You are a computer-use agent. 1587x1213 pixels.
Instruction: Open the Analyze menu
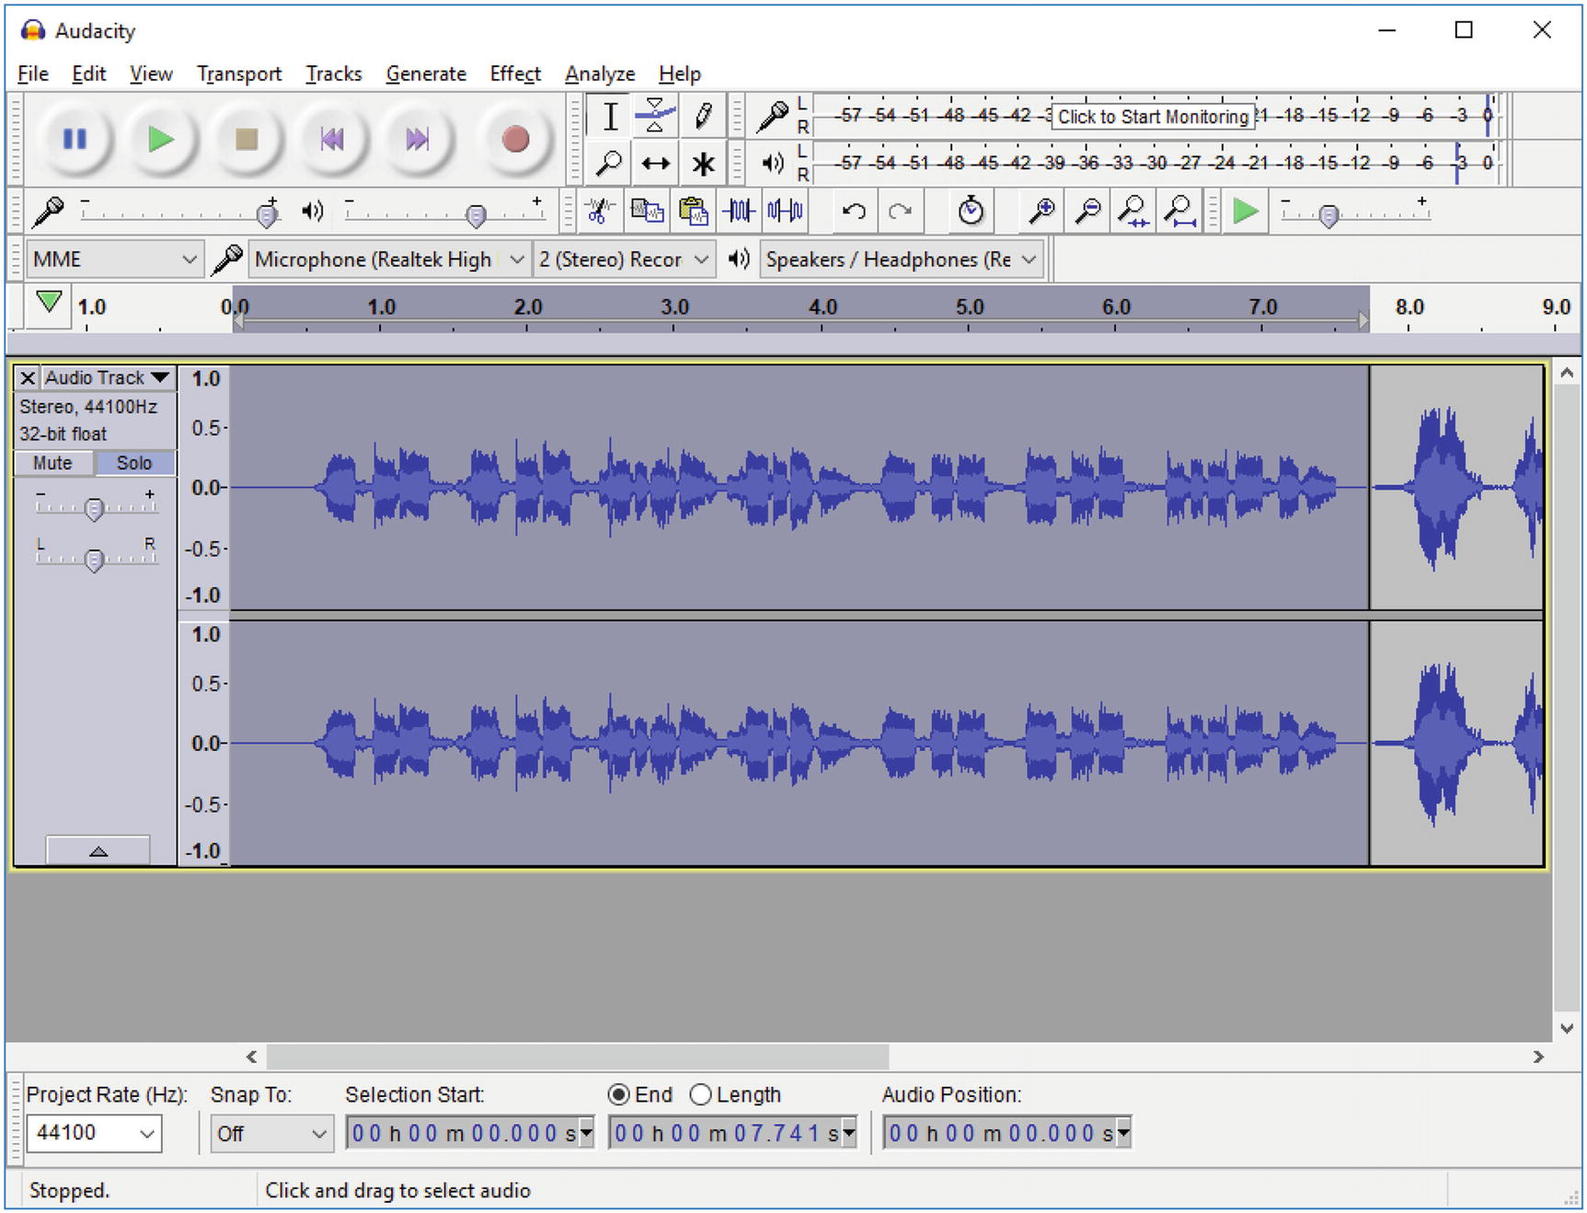click(x=600, y=74)
